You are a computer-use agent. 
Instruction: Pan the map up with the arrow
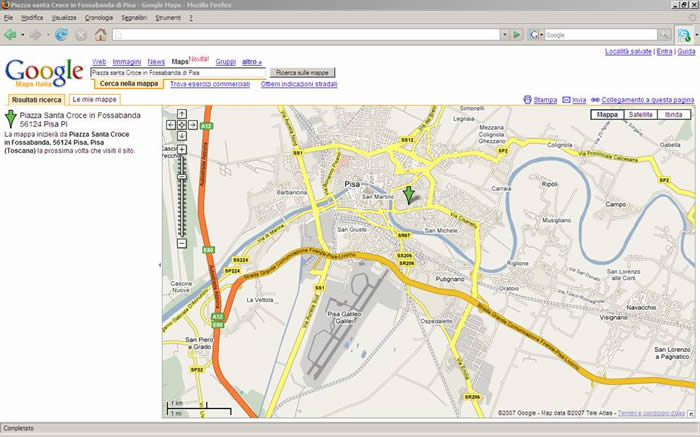(x=182, y=114)
